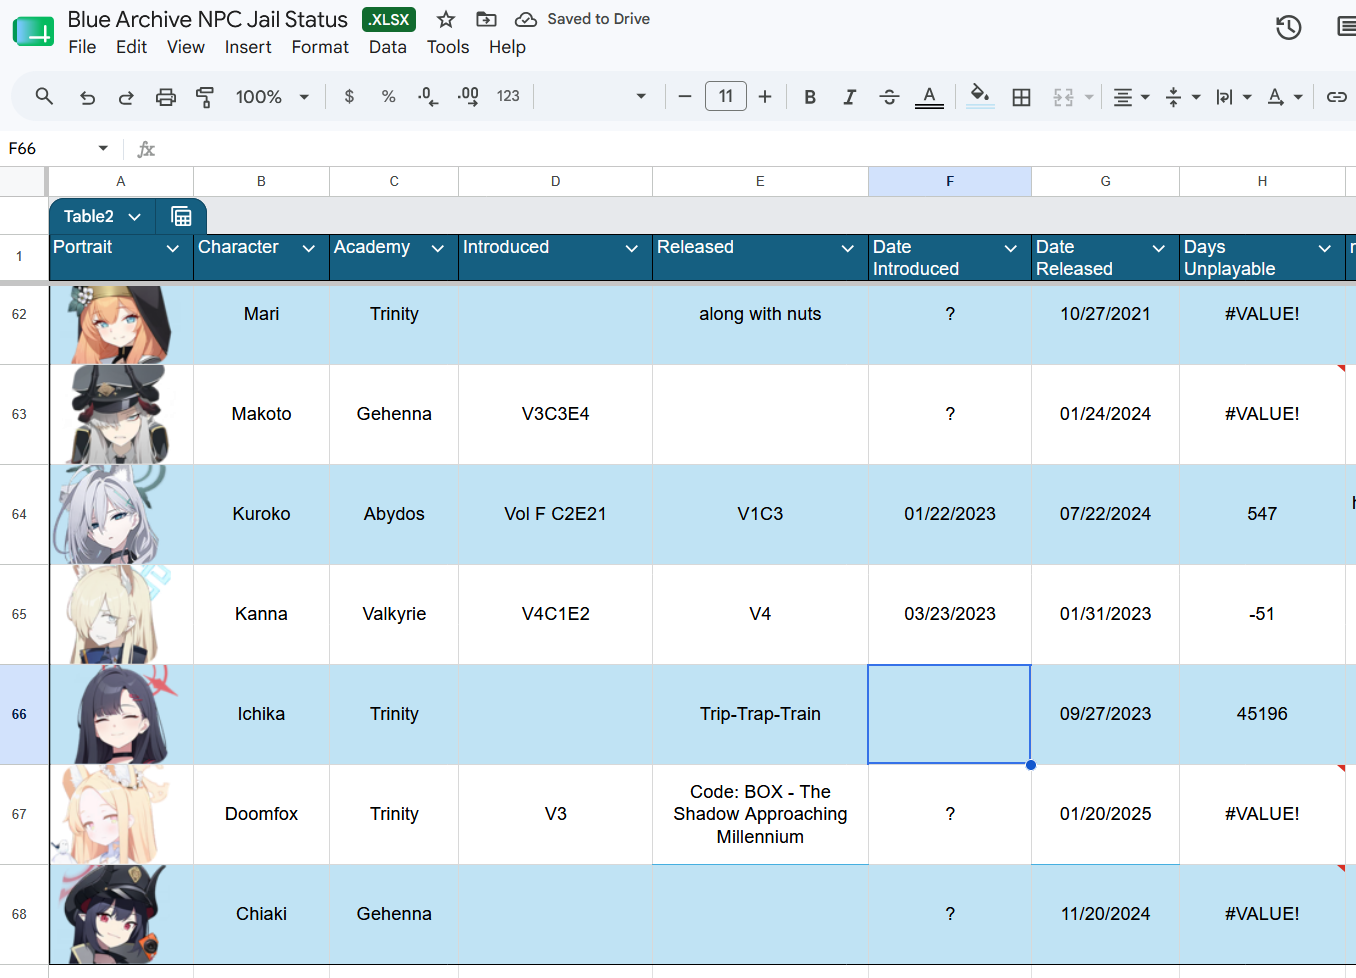This screenshot has height=978, width=1356.
Task: Click the font size input field
Action: coord(726,97)
